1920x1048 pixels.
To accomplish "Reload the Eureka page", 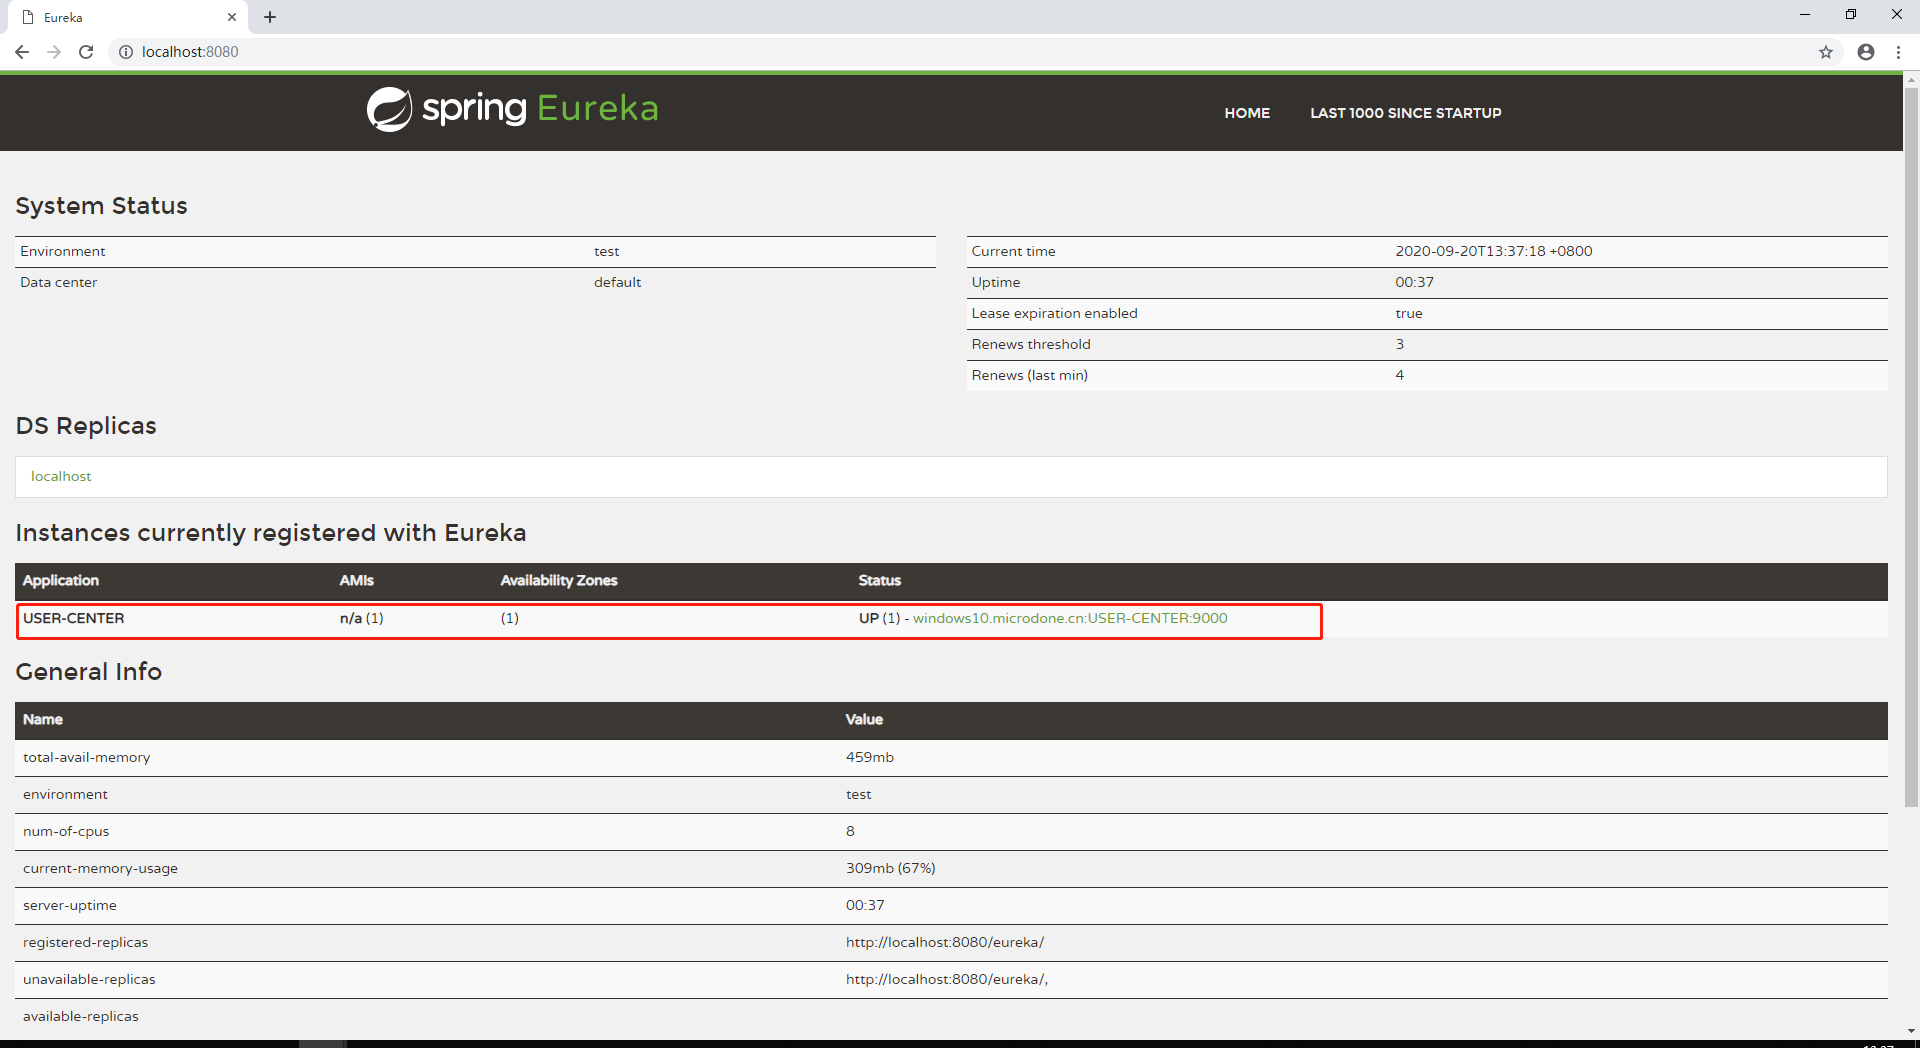I will (x=86, y=52).
